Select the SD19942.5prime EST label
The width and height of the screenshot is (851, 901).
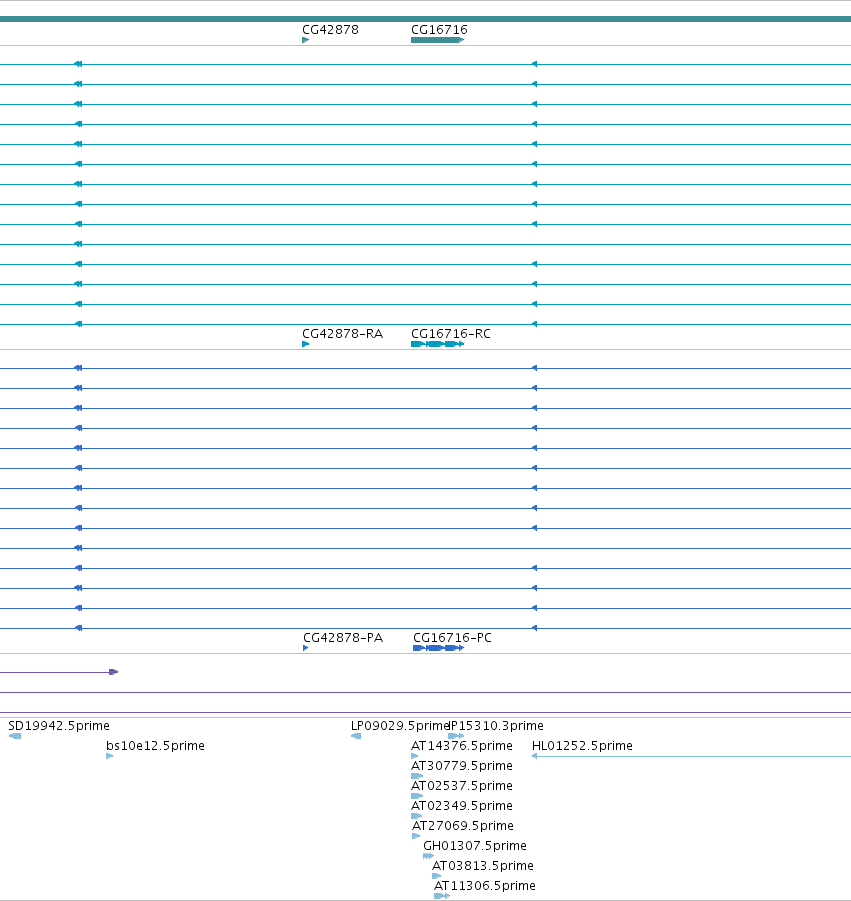coord(59,726)
